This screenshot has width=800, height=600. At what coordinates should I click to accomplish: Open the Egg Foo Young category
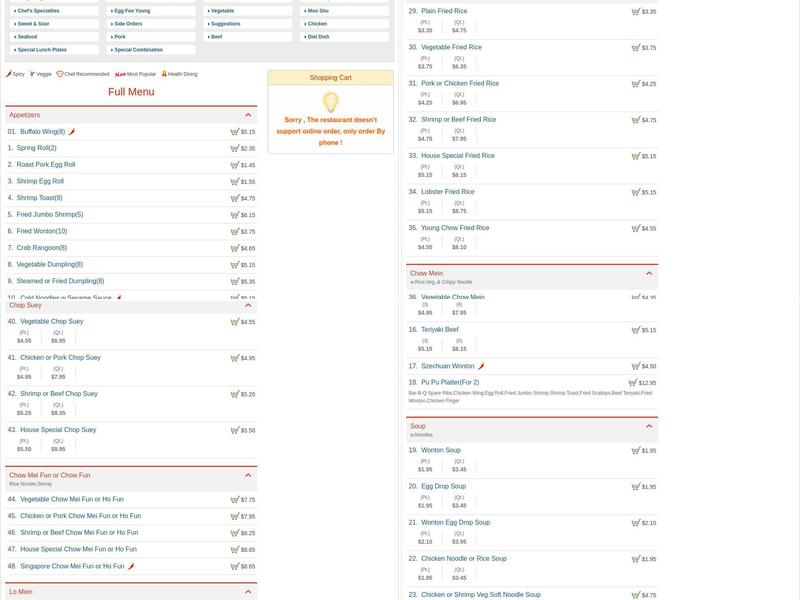coord(132,11)
